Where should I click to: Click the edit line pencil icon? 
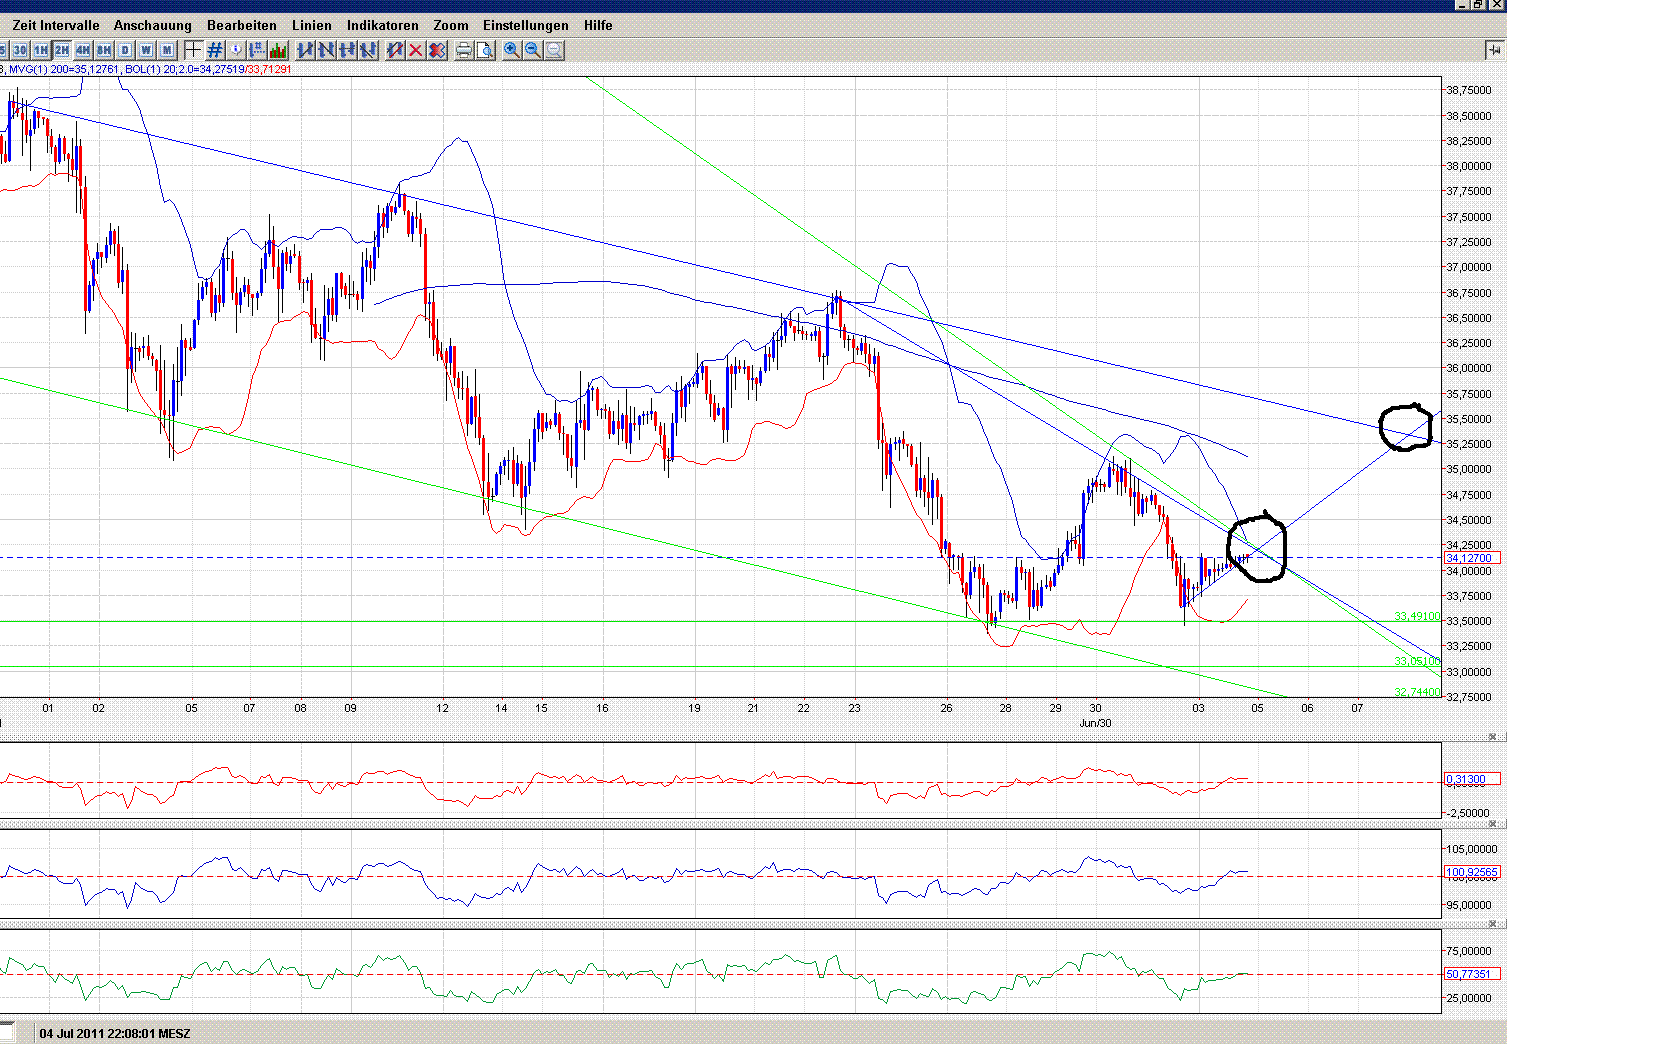coord(395,50)
